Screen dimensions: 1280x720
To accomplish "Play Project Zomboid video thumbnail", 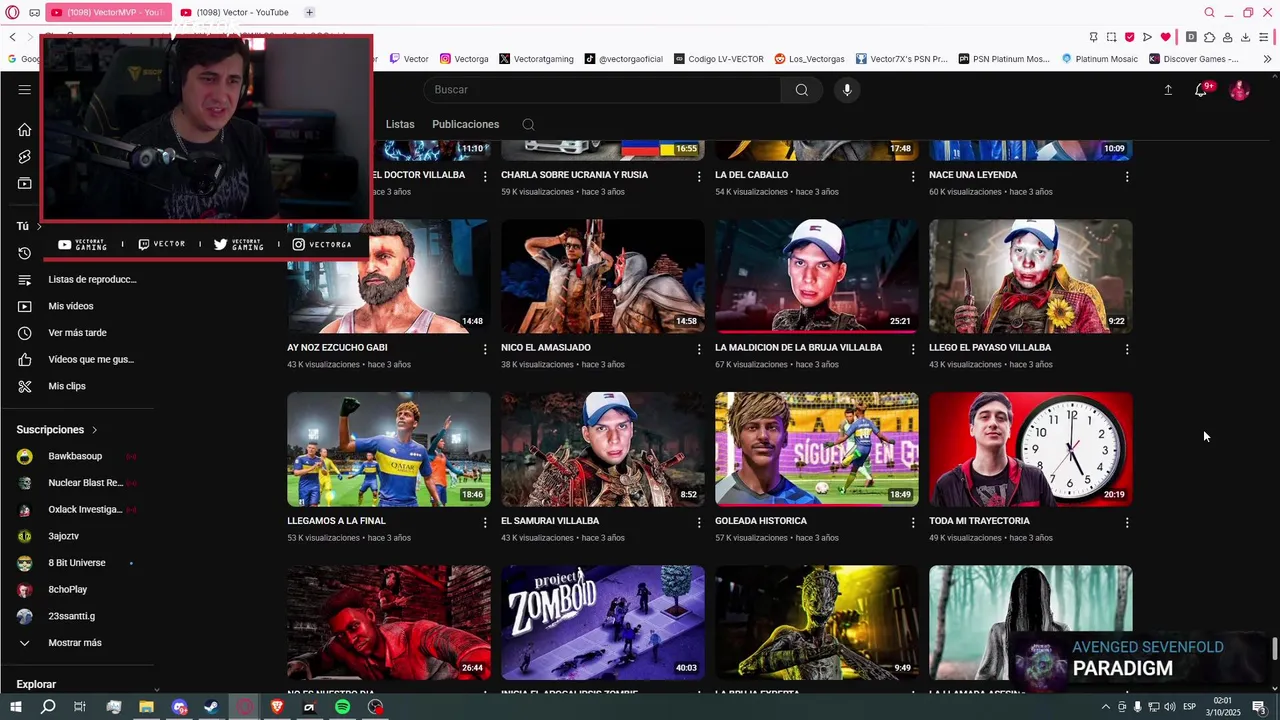I will [x=603, y=622].
